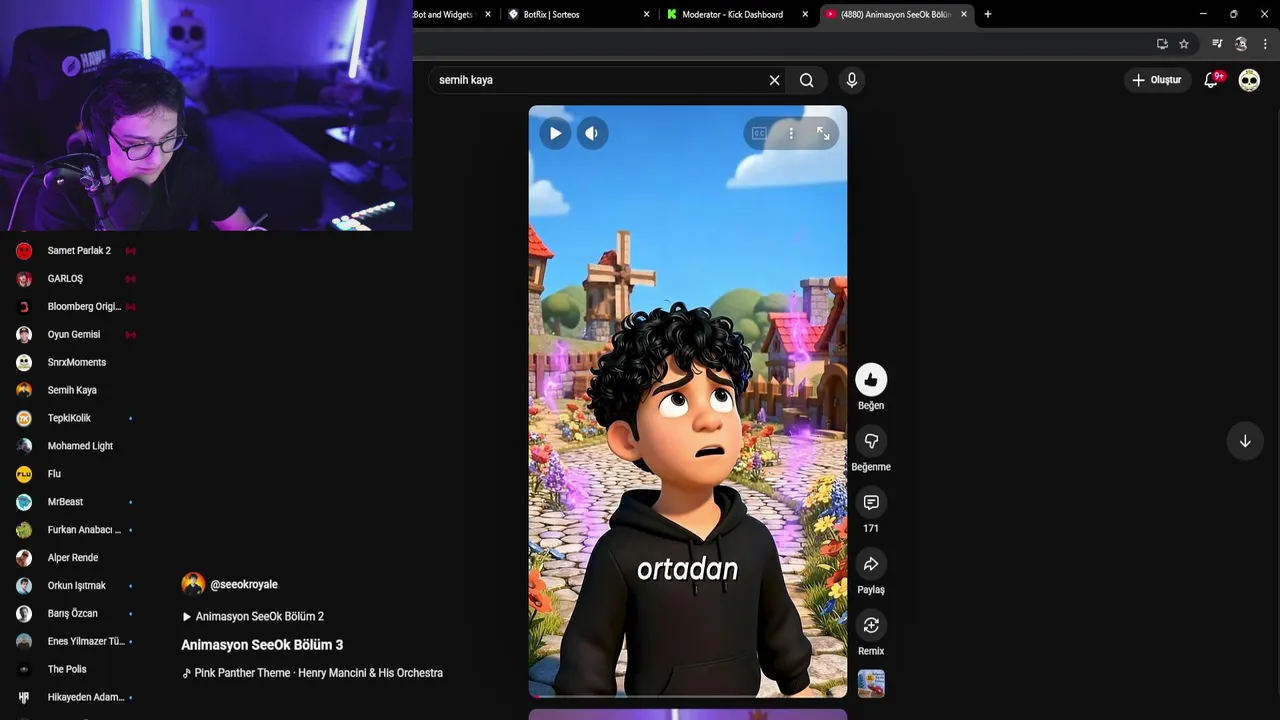Viewport: 1280px width, 720px height.
Task: Click the seeokroyale channel avatar
Action: 193,584
